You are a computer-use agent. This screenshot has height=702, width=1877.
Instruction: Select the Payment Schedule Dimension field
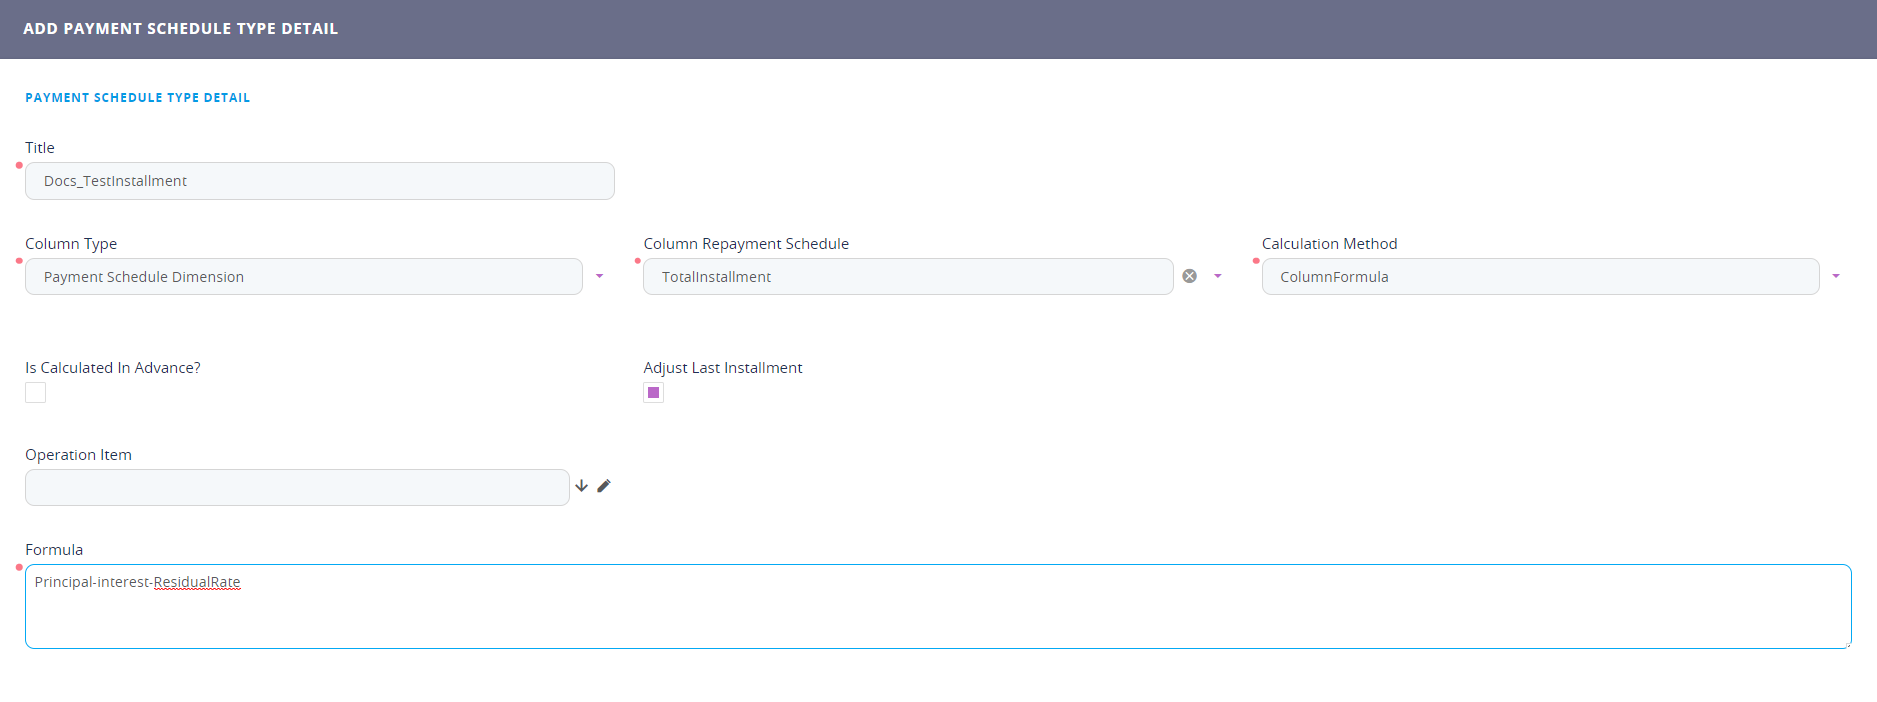pyautogui.click(x=303, y=277)
